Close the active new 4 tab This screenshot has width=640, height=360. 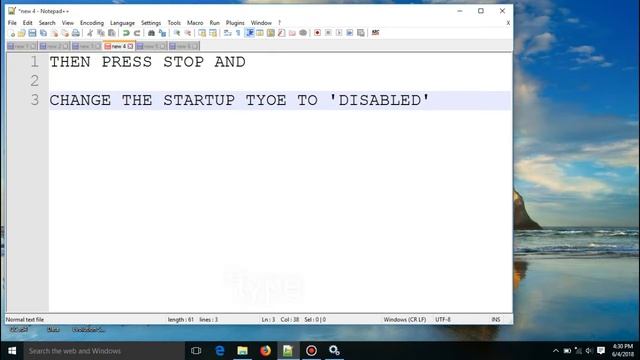coord(130,47)
